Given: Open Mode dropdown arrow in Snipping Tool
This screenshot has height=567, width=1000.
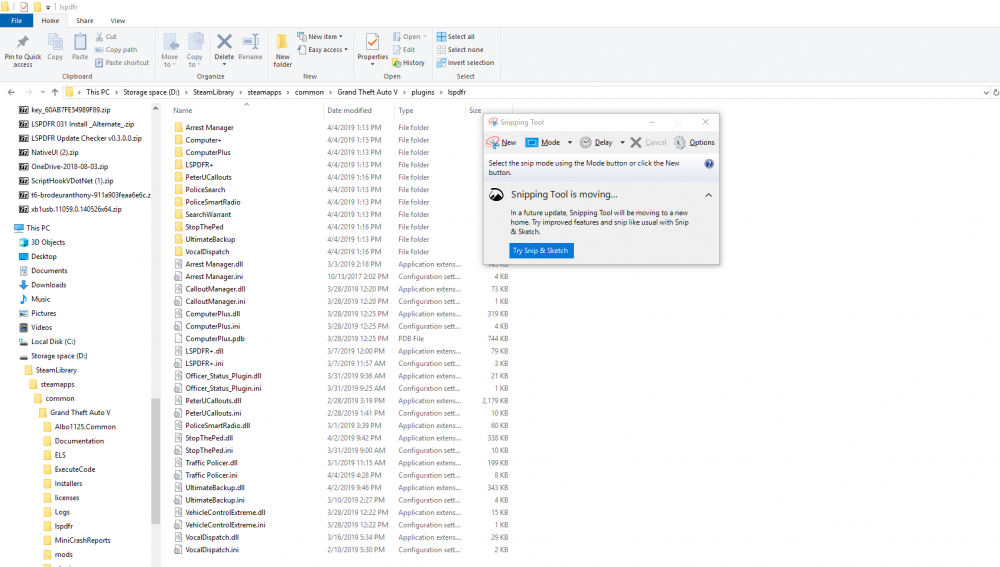Looking at the screenshot, I should (x=570, y=142).
